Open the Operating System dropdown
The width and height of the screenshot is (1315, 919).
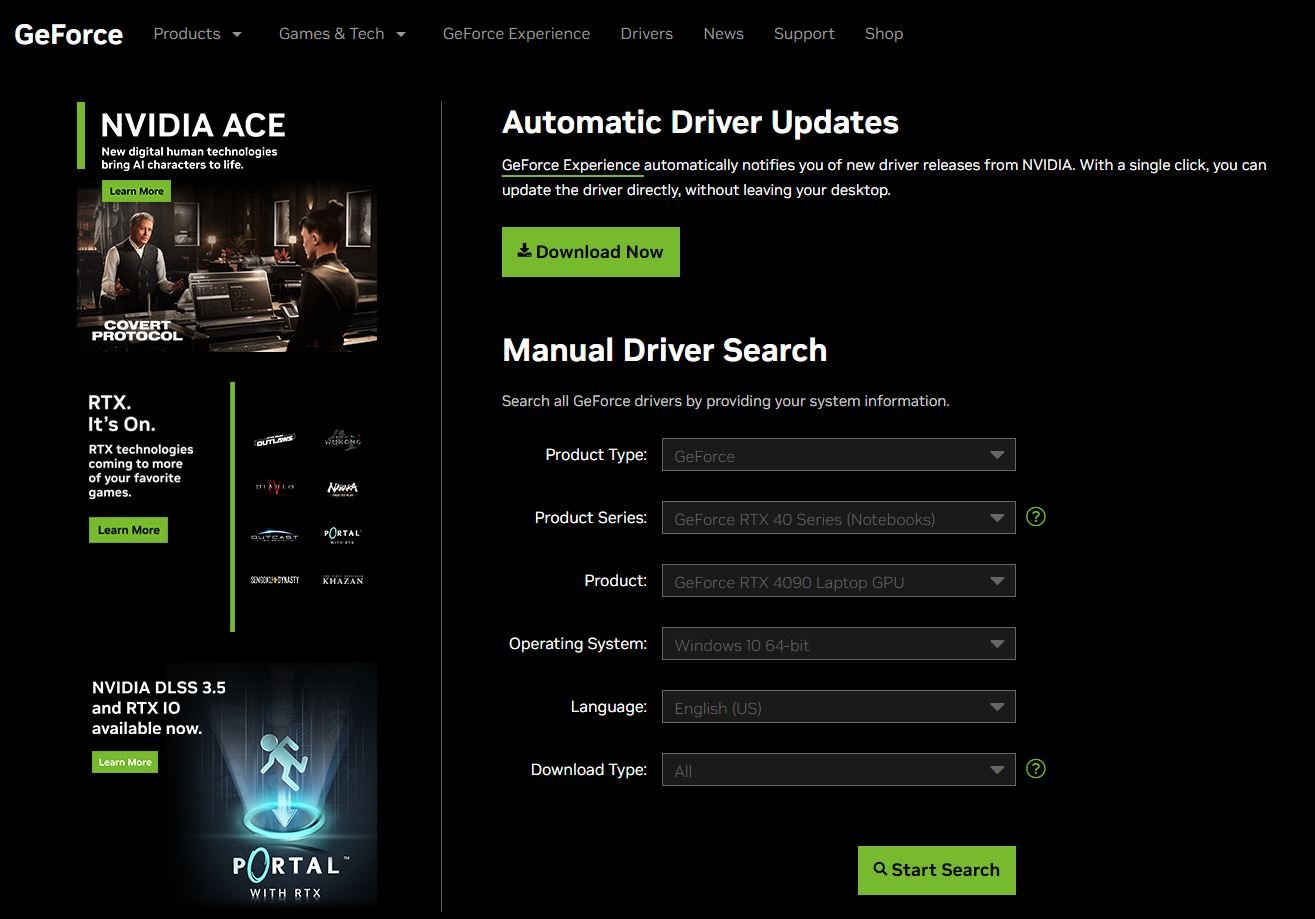838,644
